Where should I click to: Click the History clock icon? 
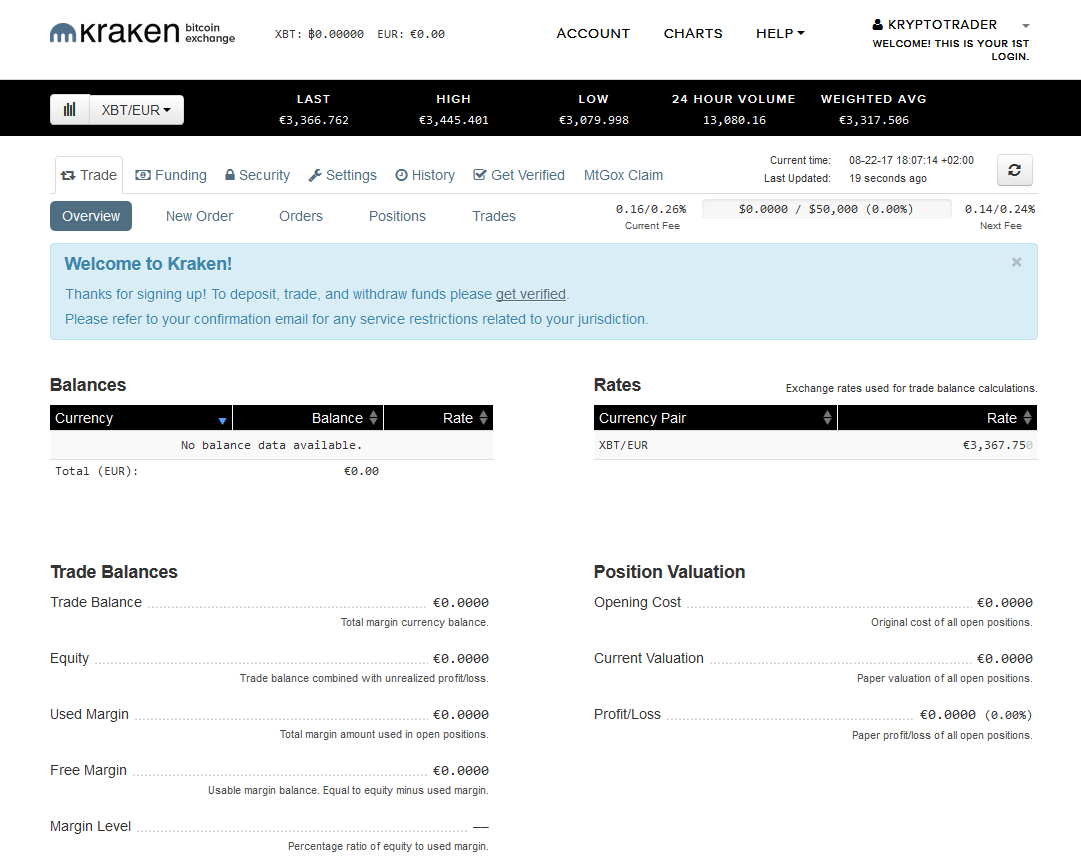[x=401, y=175]
